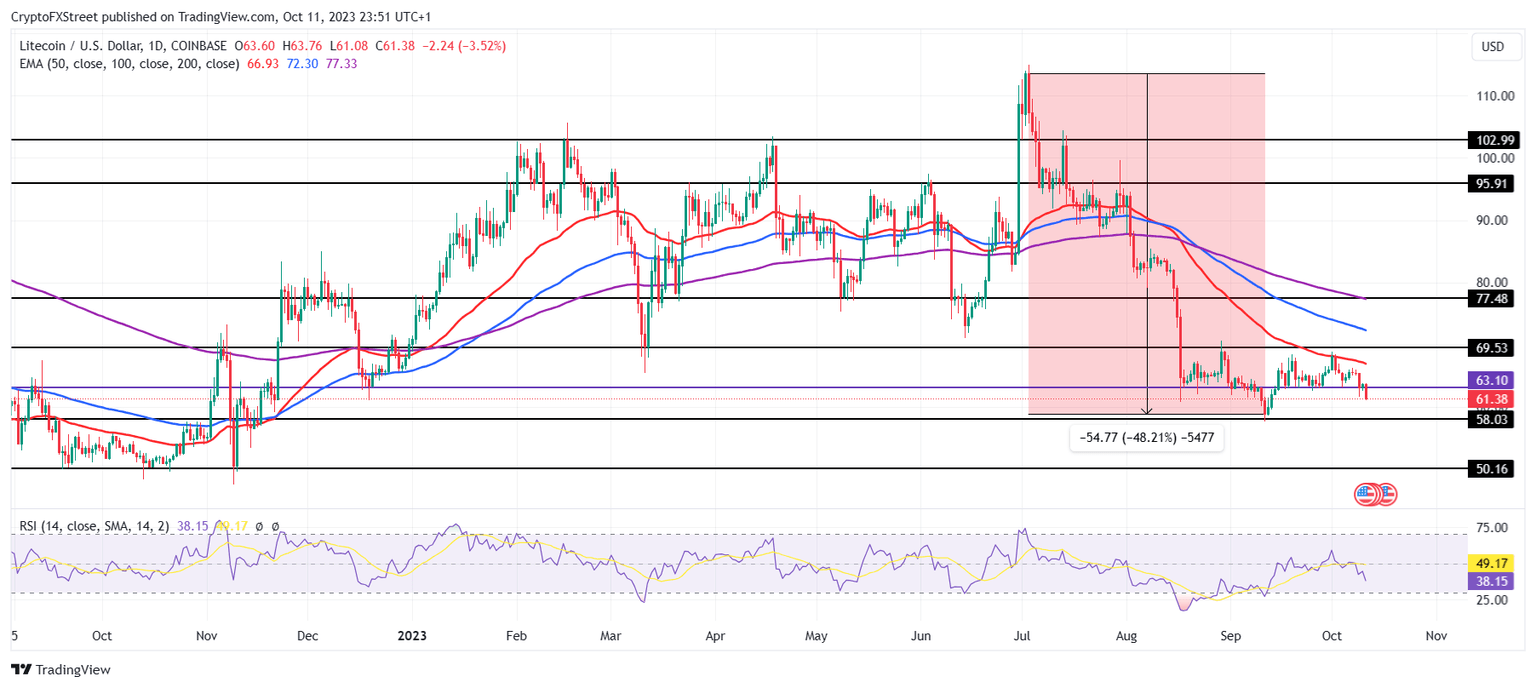Click the 63.10 purple price label

pos(1490,380)
